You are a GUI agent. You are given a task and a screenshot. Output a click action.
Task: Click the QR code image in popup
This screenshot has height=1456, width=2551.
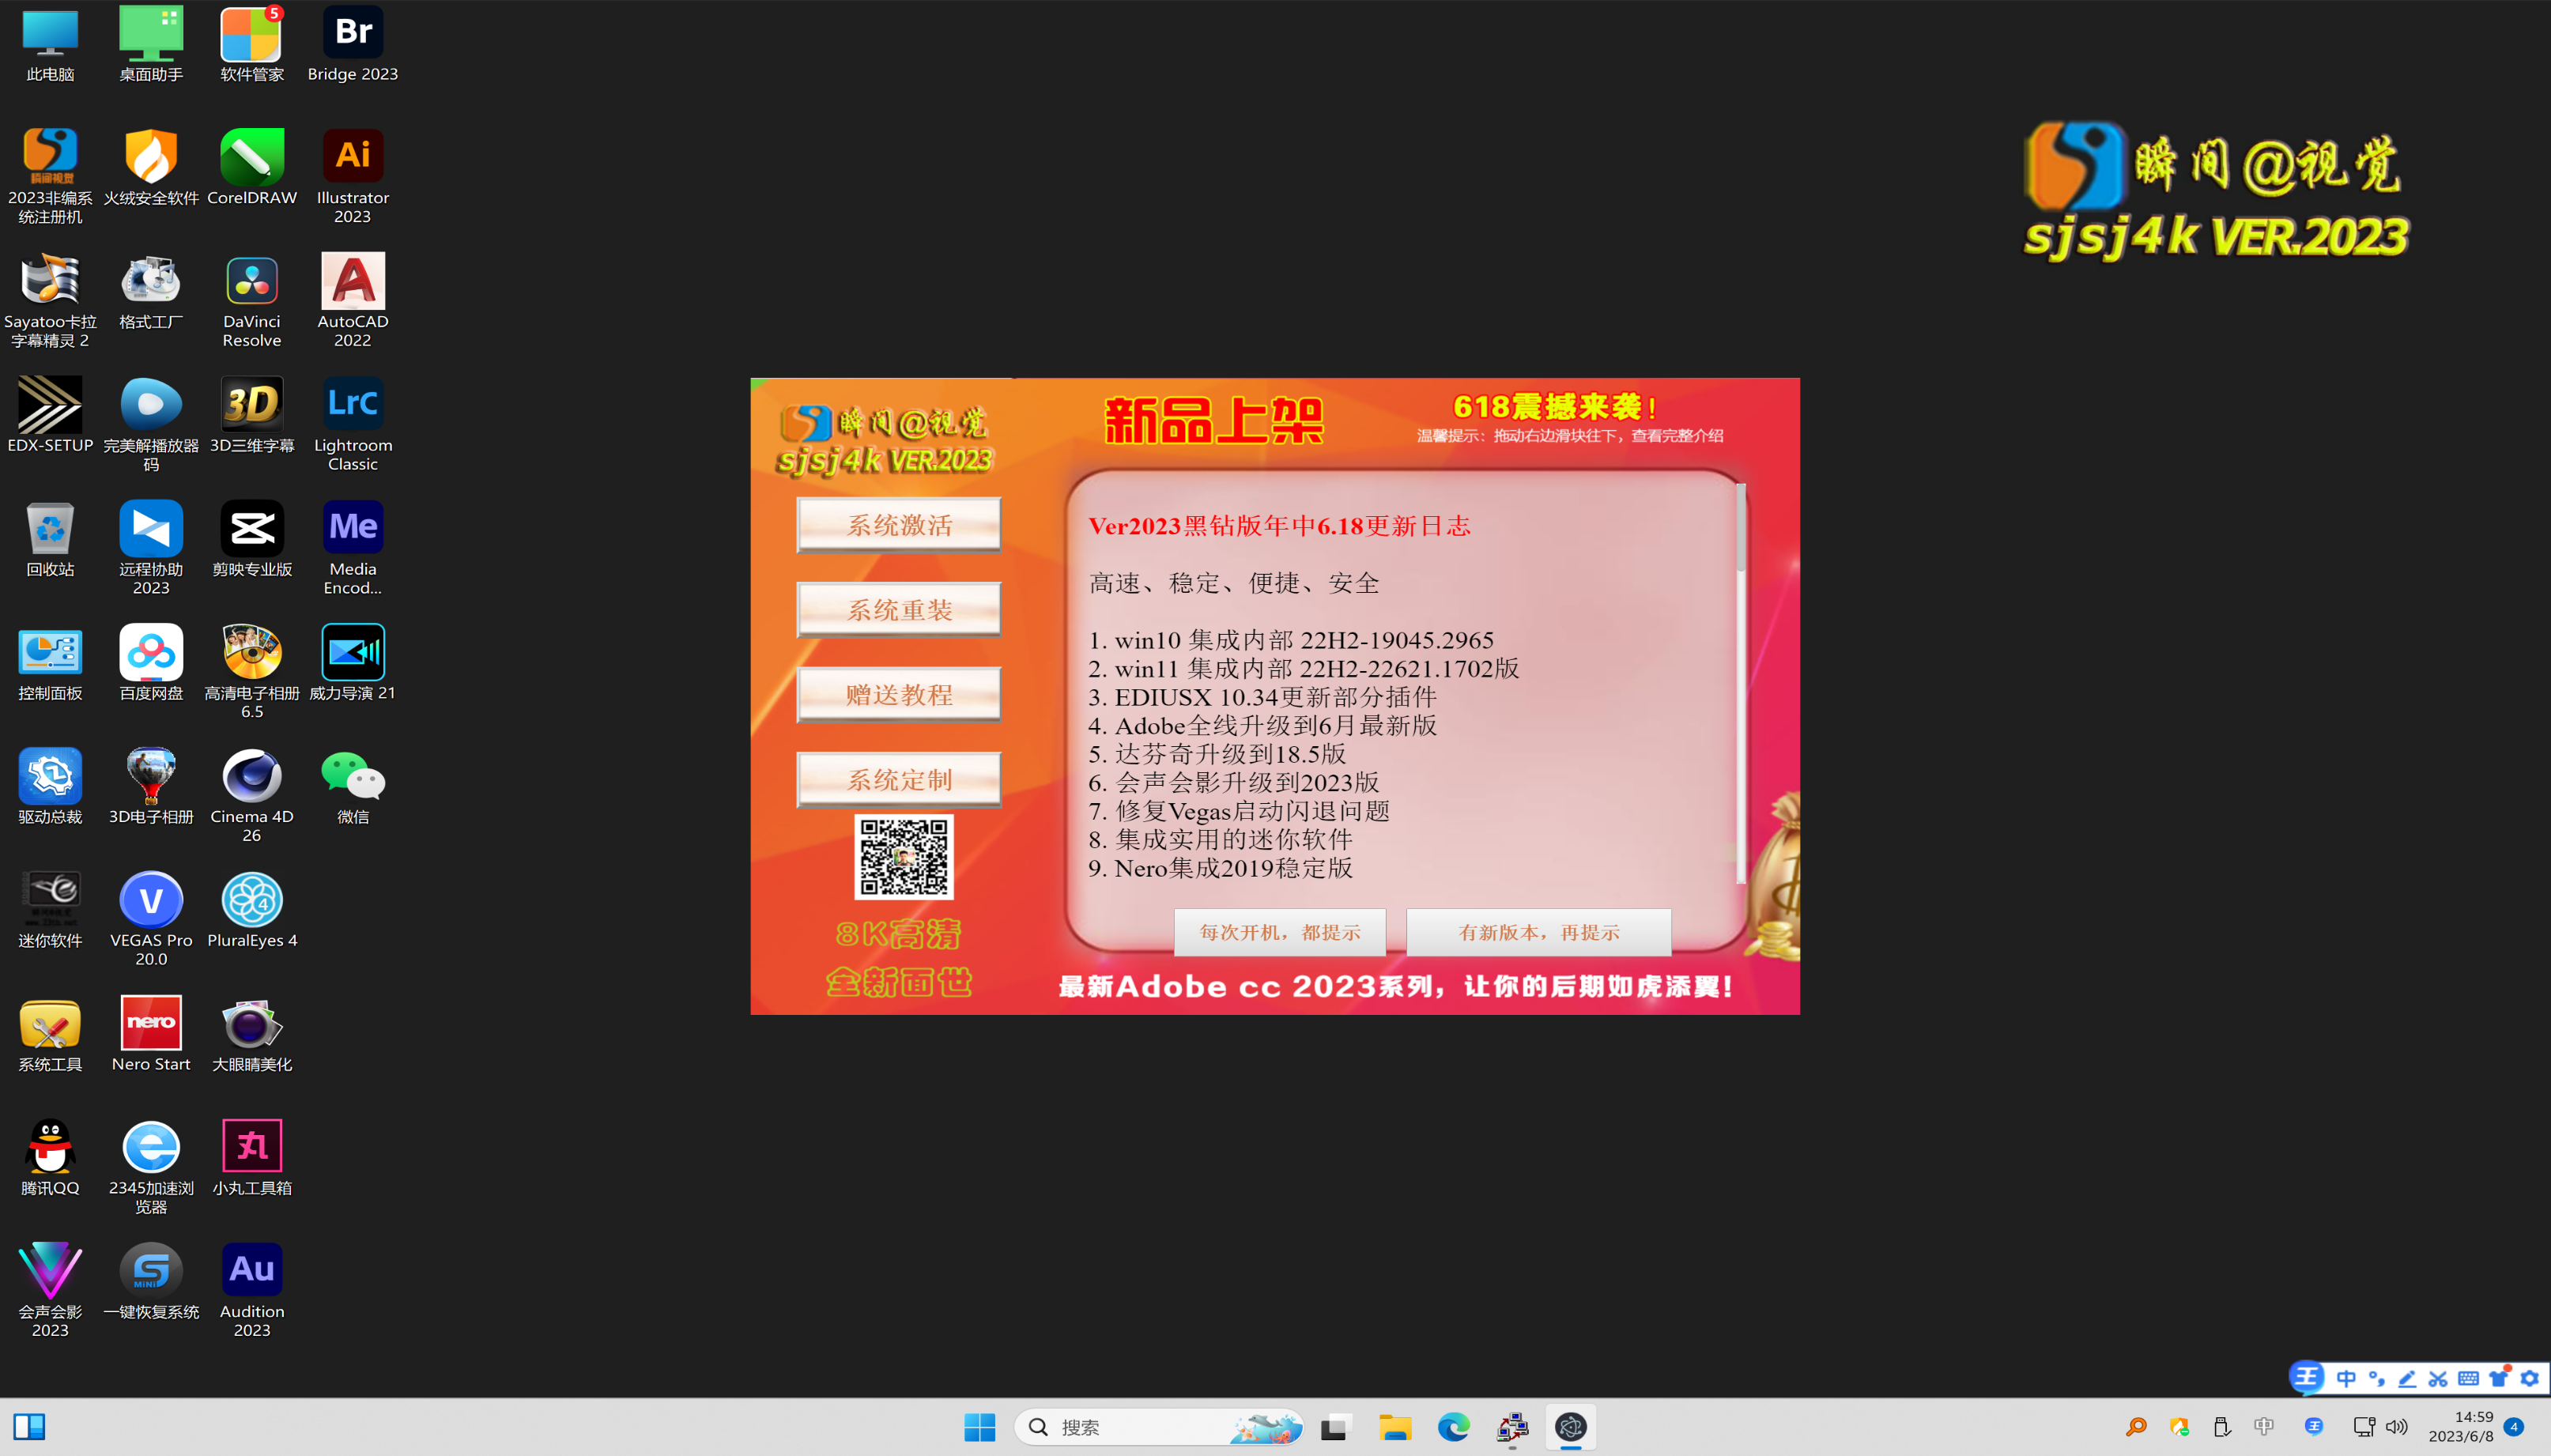(904, 857)
